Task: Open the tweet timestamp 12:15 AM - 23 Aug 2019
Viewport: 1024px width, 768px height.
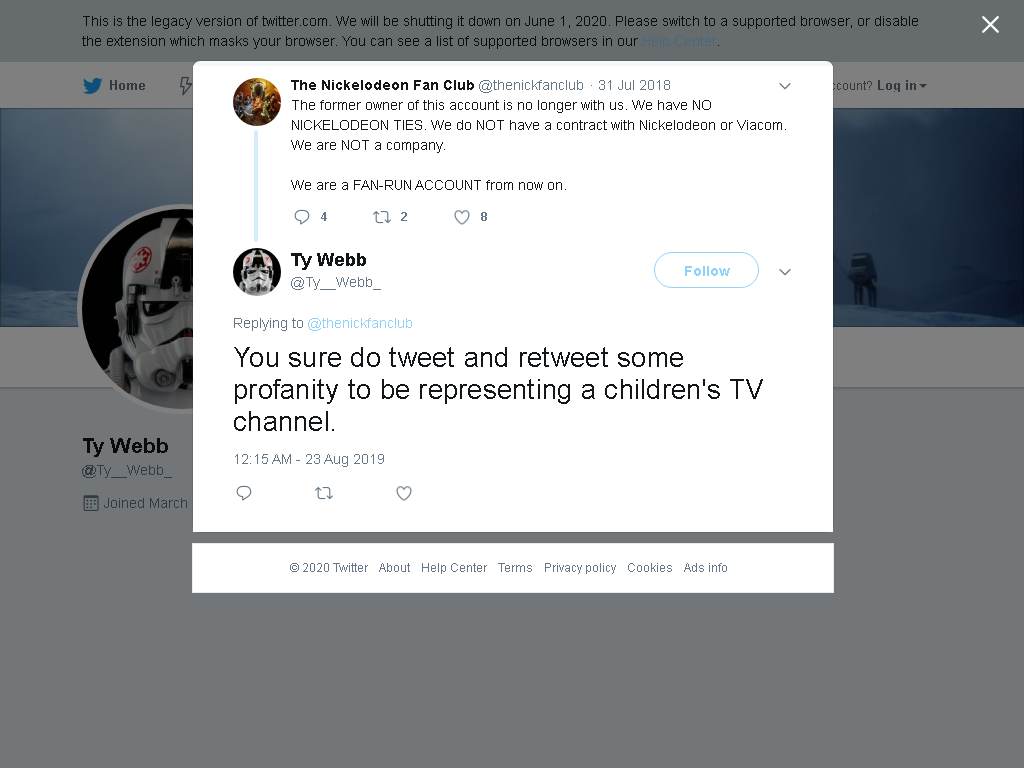Action: pos(309,459)
